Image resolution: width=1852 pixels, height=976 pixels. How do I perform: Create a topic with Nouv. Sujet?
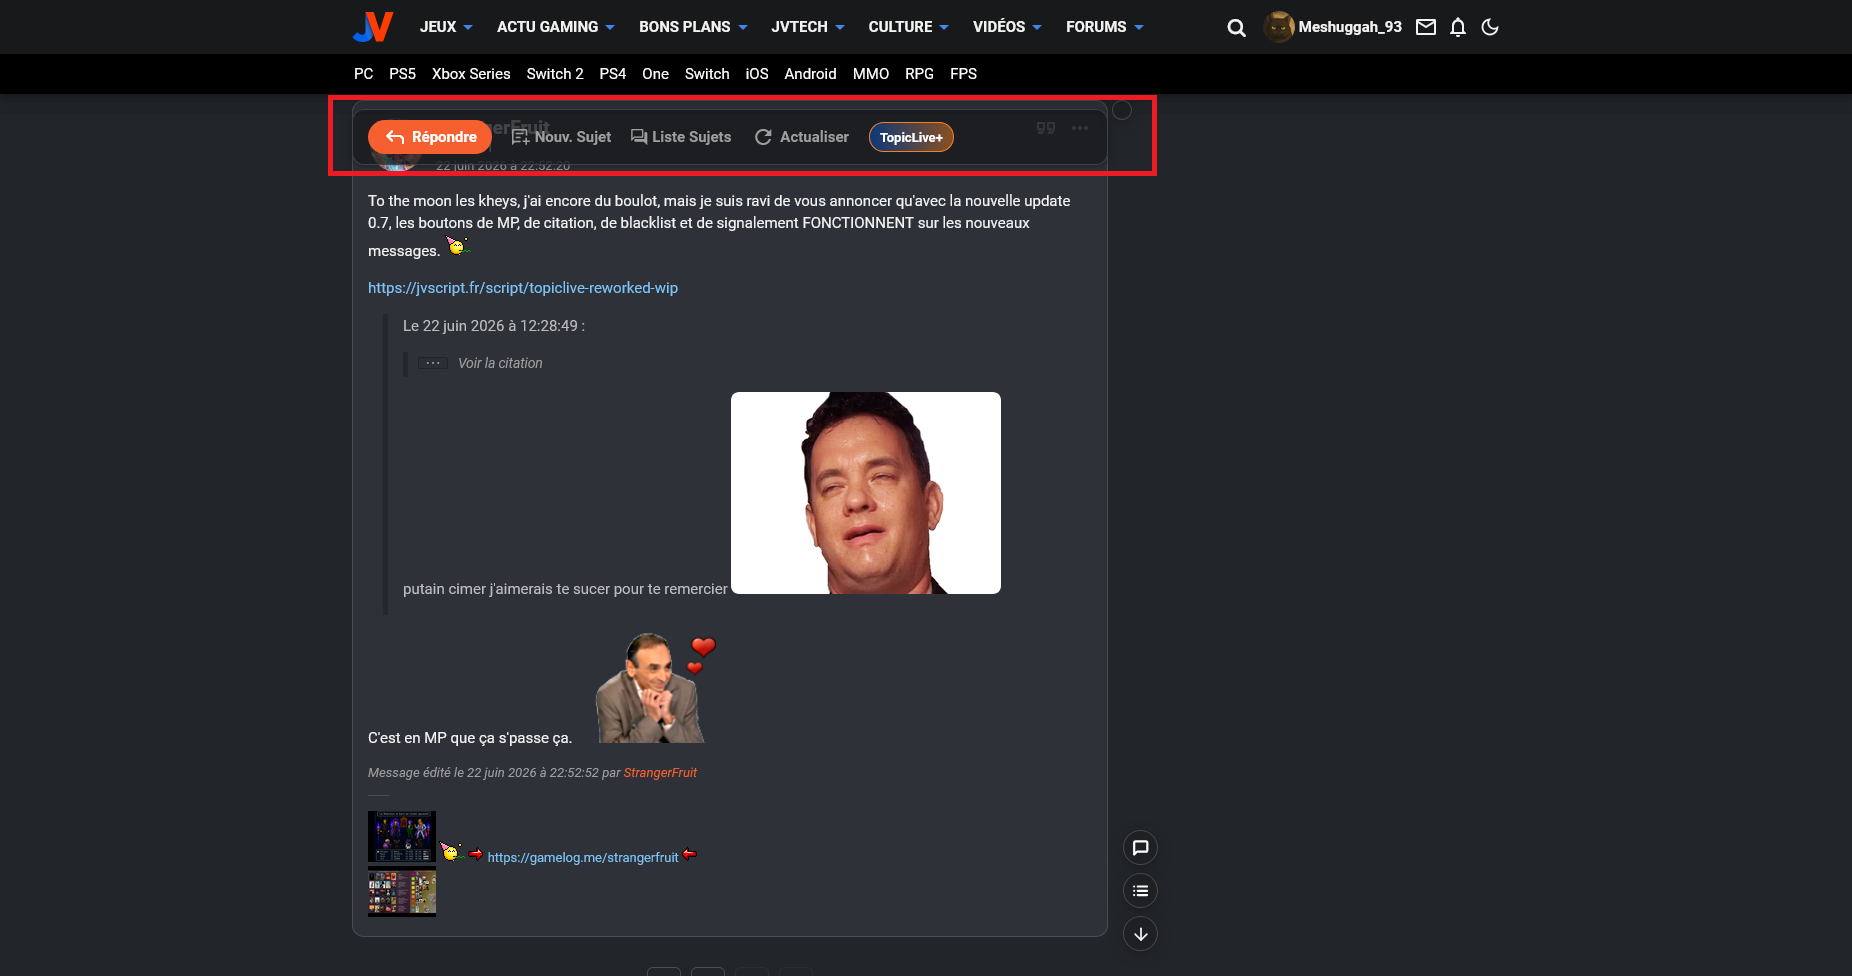(561, 137)
